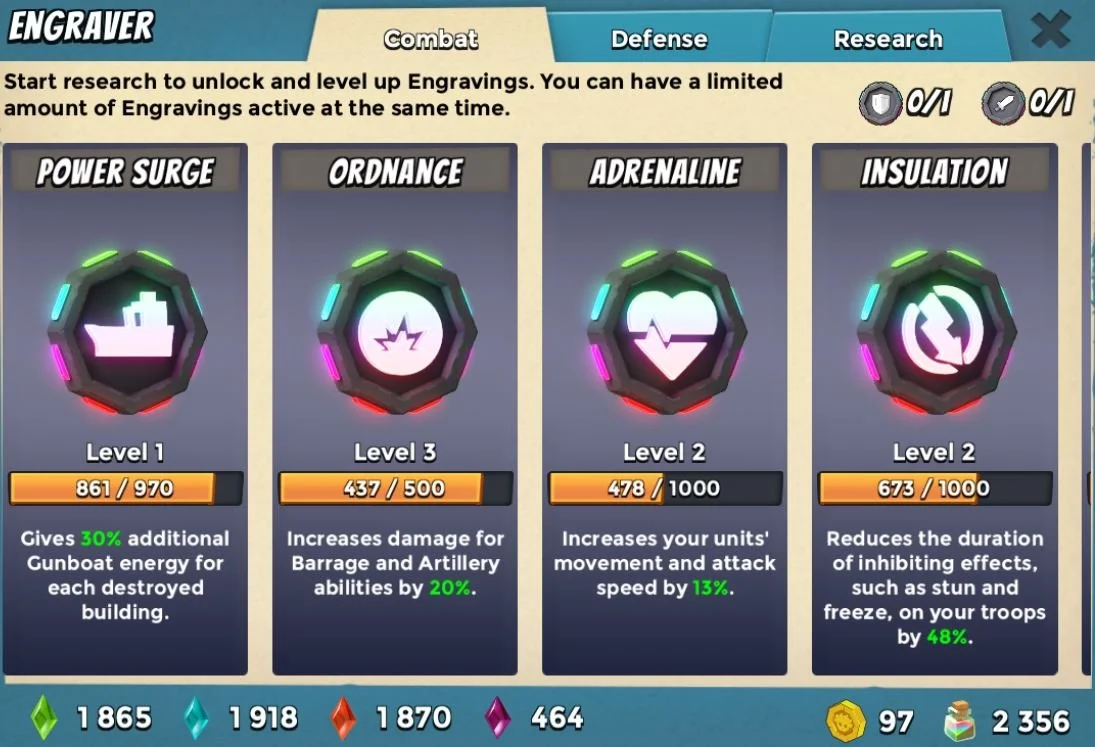Open the Ordnance card title

point(395,172)
